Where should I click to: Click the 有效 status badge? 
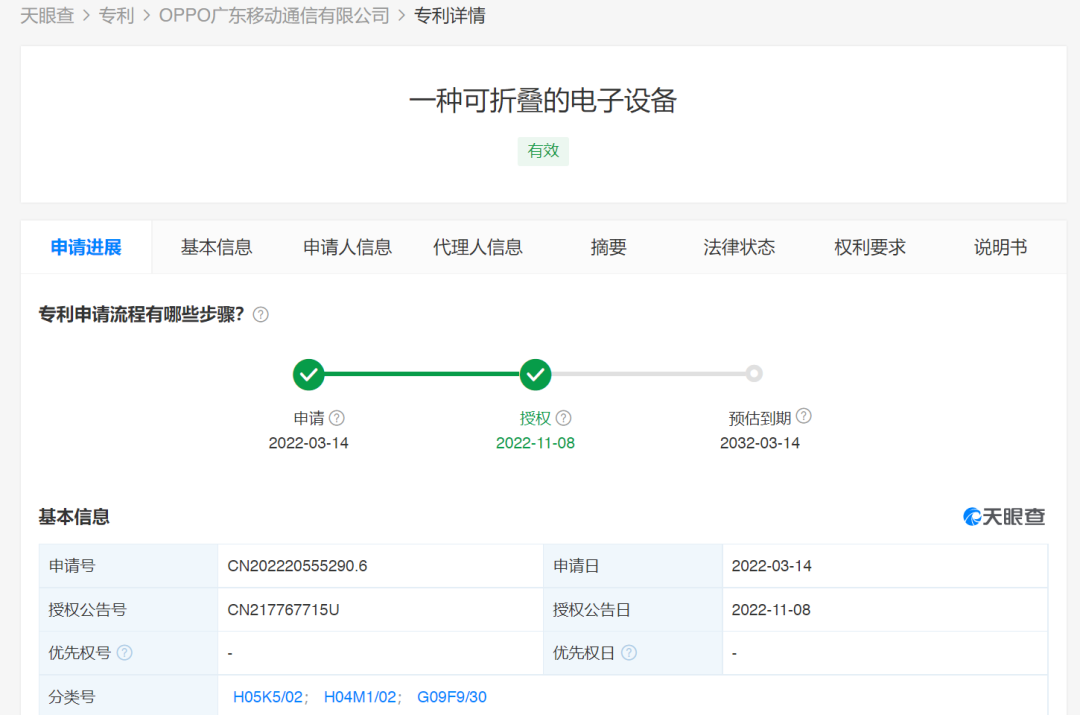[543, 151]
